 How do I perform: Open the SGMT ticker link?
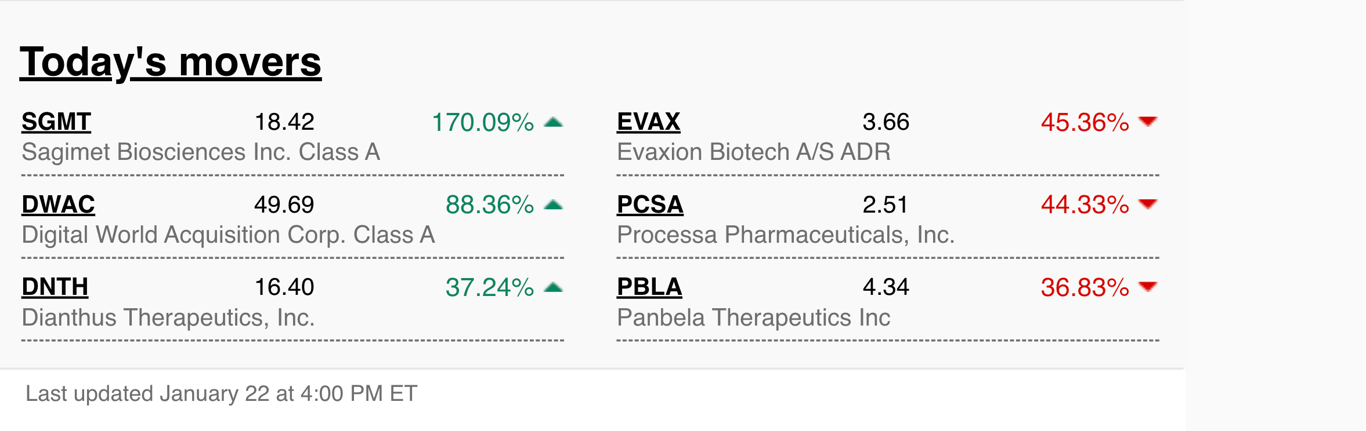click(x=56, y=122)
